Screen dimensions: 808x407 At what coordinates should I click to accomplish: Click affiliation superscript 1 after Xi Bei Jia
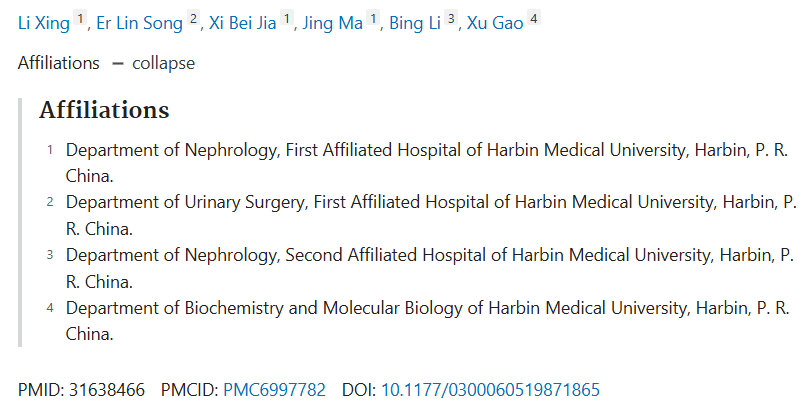pyautogui.click(x=287, y=19)
